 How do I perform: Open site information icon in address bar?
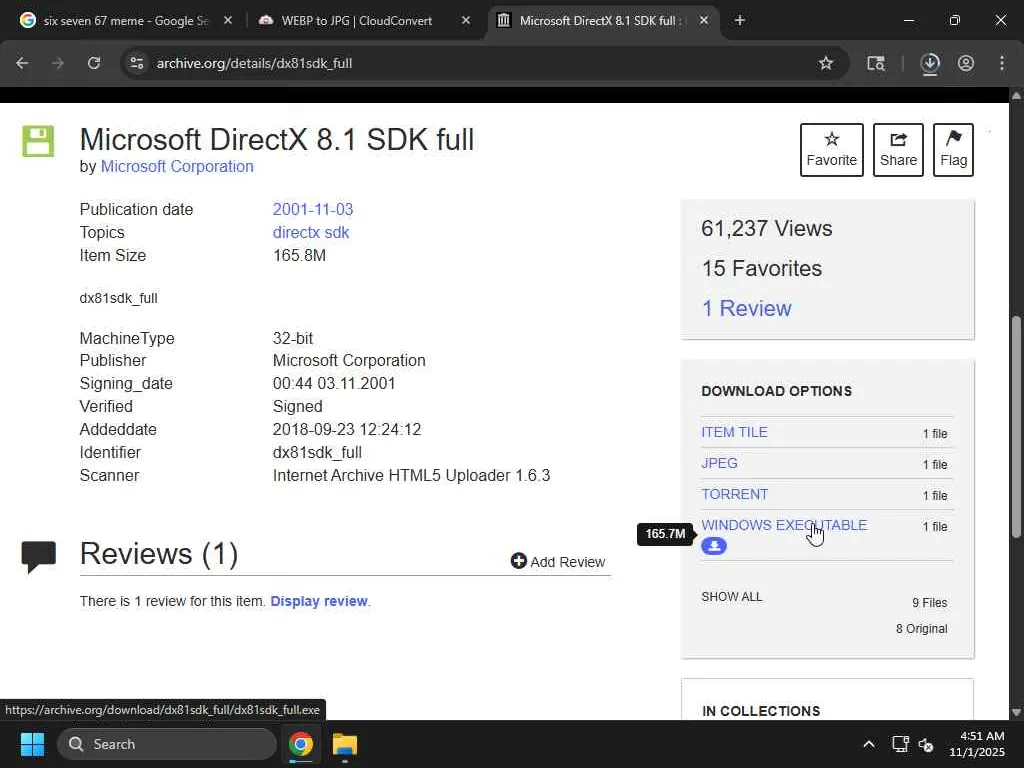(136, 63)
